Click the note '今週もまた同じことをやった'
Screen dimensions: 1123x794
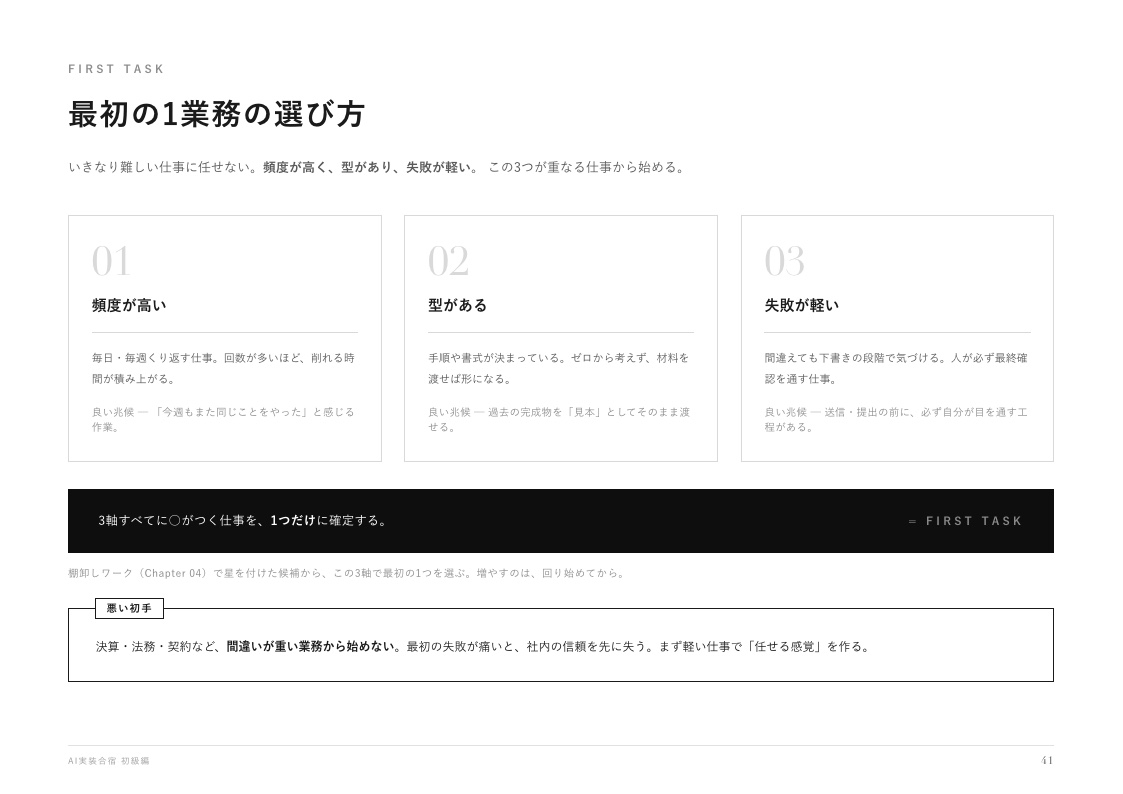[223, 420]
